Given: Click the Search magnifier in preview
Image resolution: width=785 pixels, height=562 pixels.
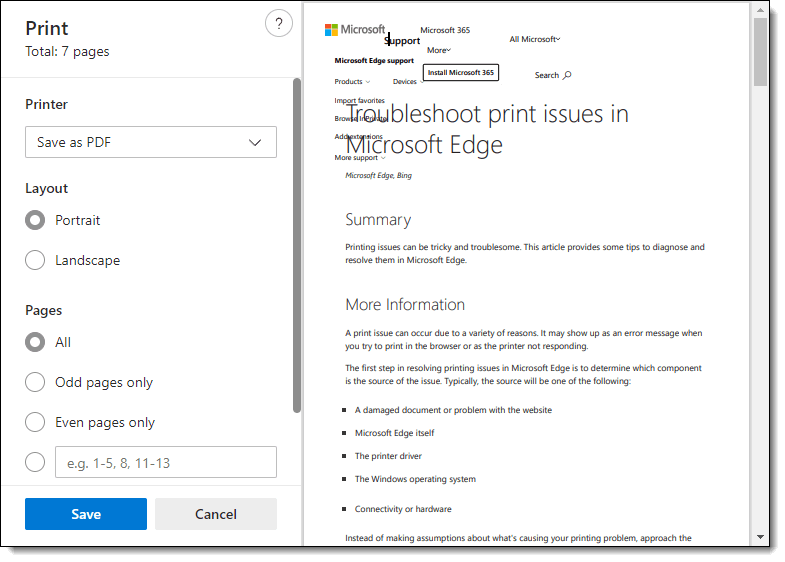Looking at the screenshot, I should 567,75.
